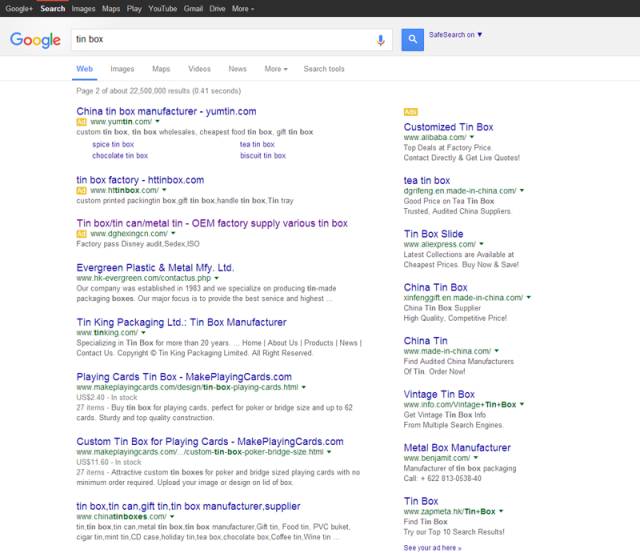Click the Ad badge beside www.yumtin.com
640x553 pixels.
81,122
